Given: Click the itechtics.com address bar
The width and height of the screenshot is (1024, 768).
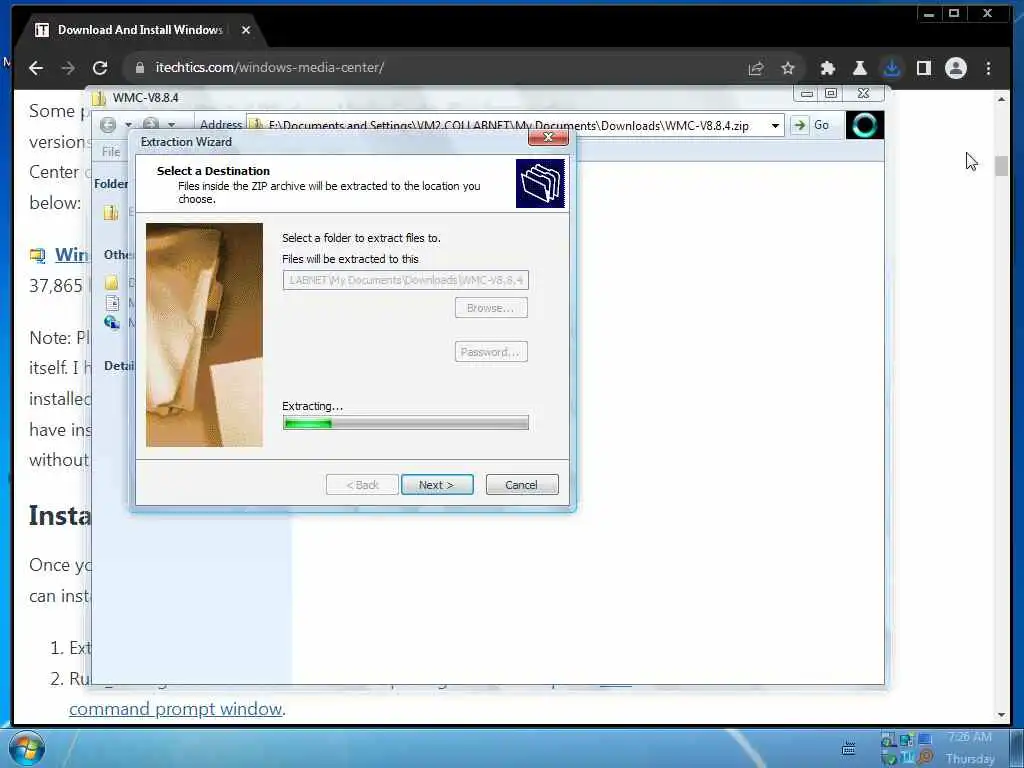Looking at the screenshot, I should [x=431, y=67].
